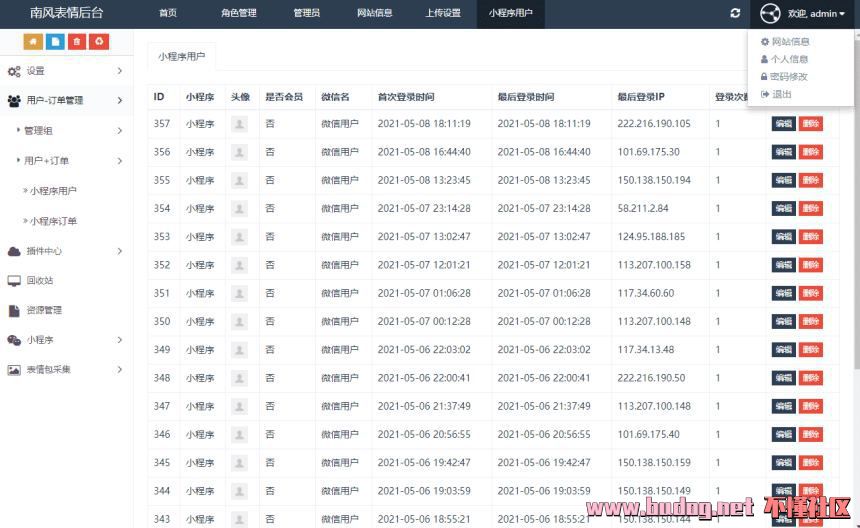
Task: Delete user row ID 348
Action: [811, 378]
